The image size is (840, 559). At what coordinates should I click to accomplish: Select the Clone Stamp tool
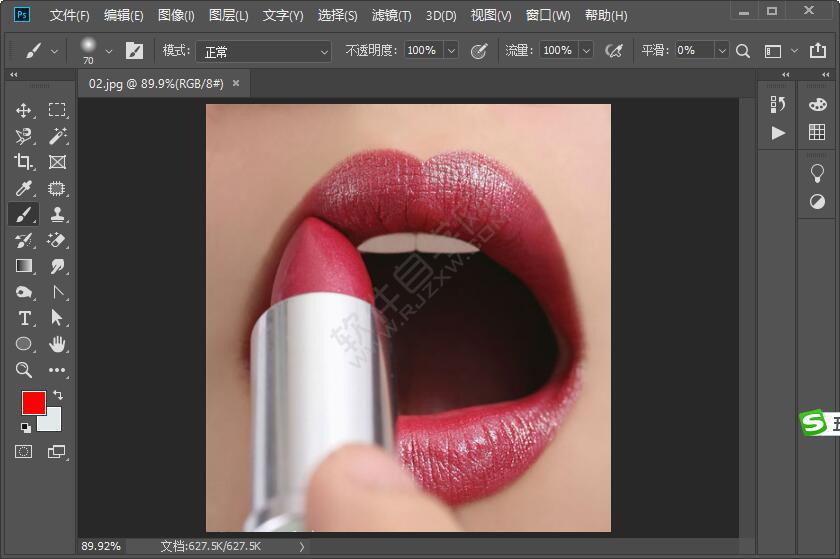(57, 214)
